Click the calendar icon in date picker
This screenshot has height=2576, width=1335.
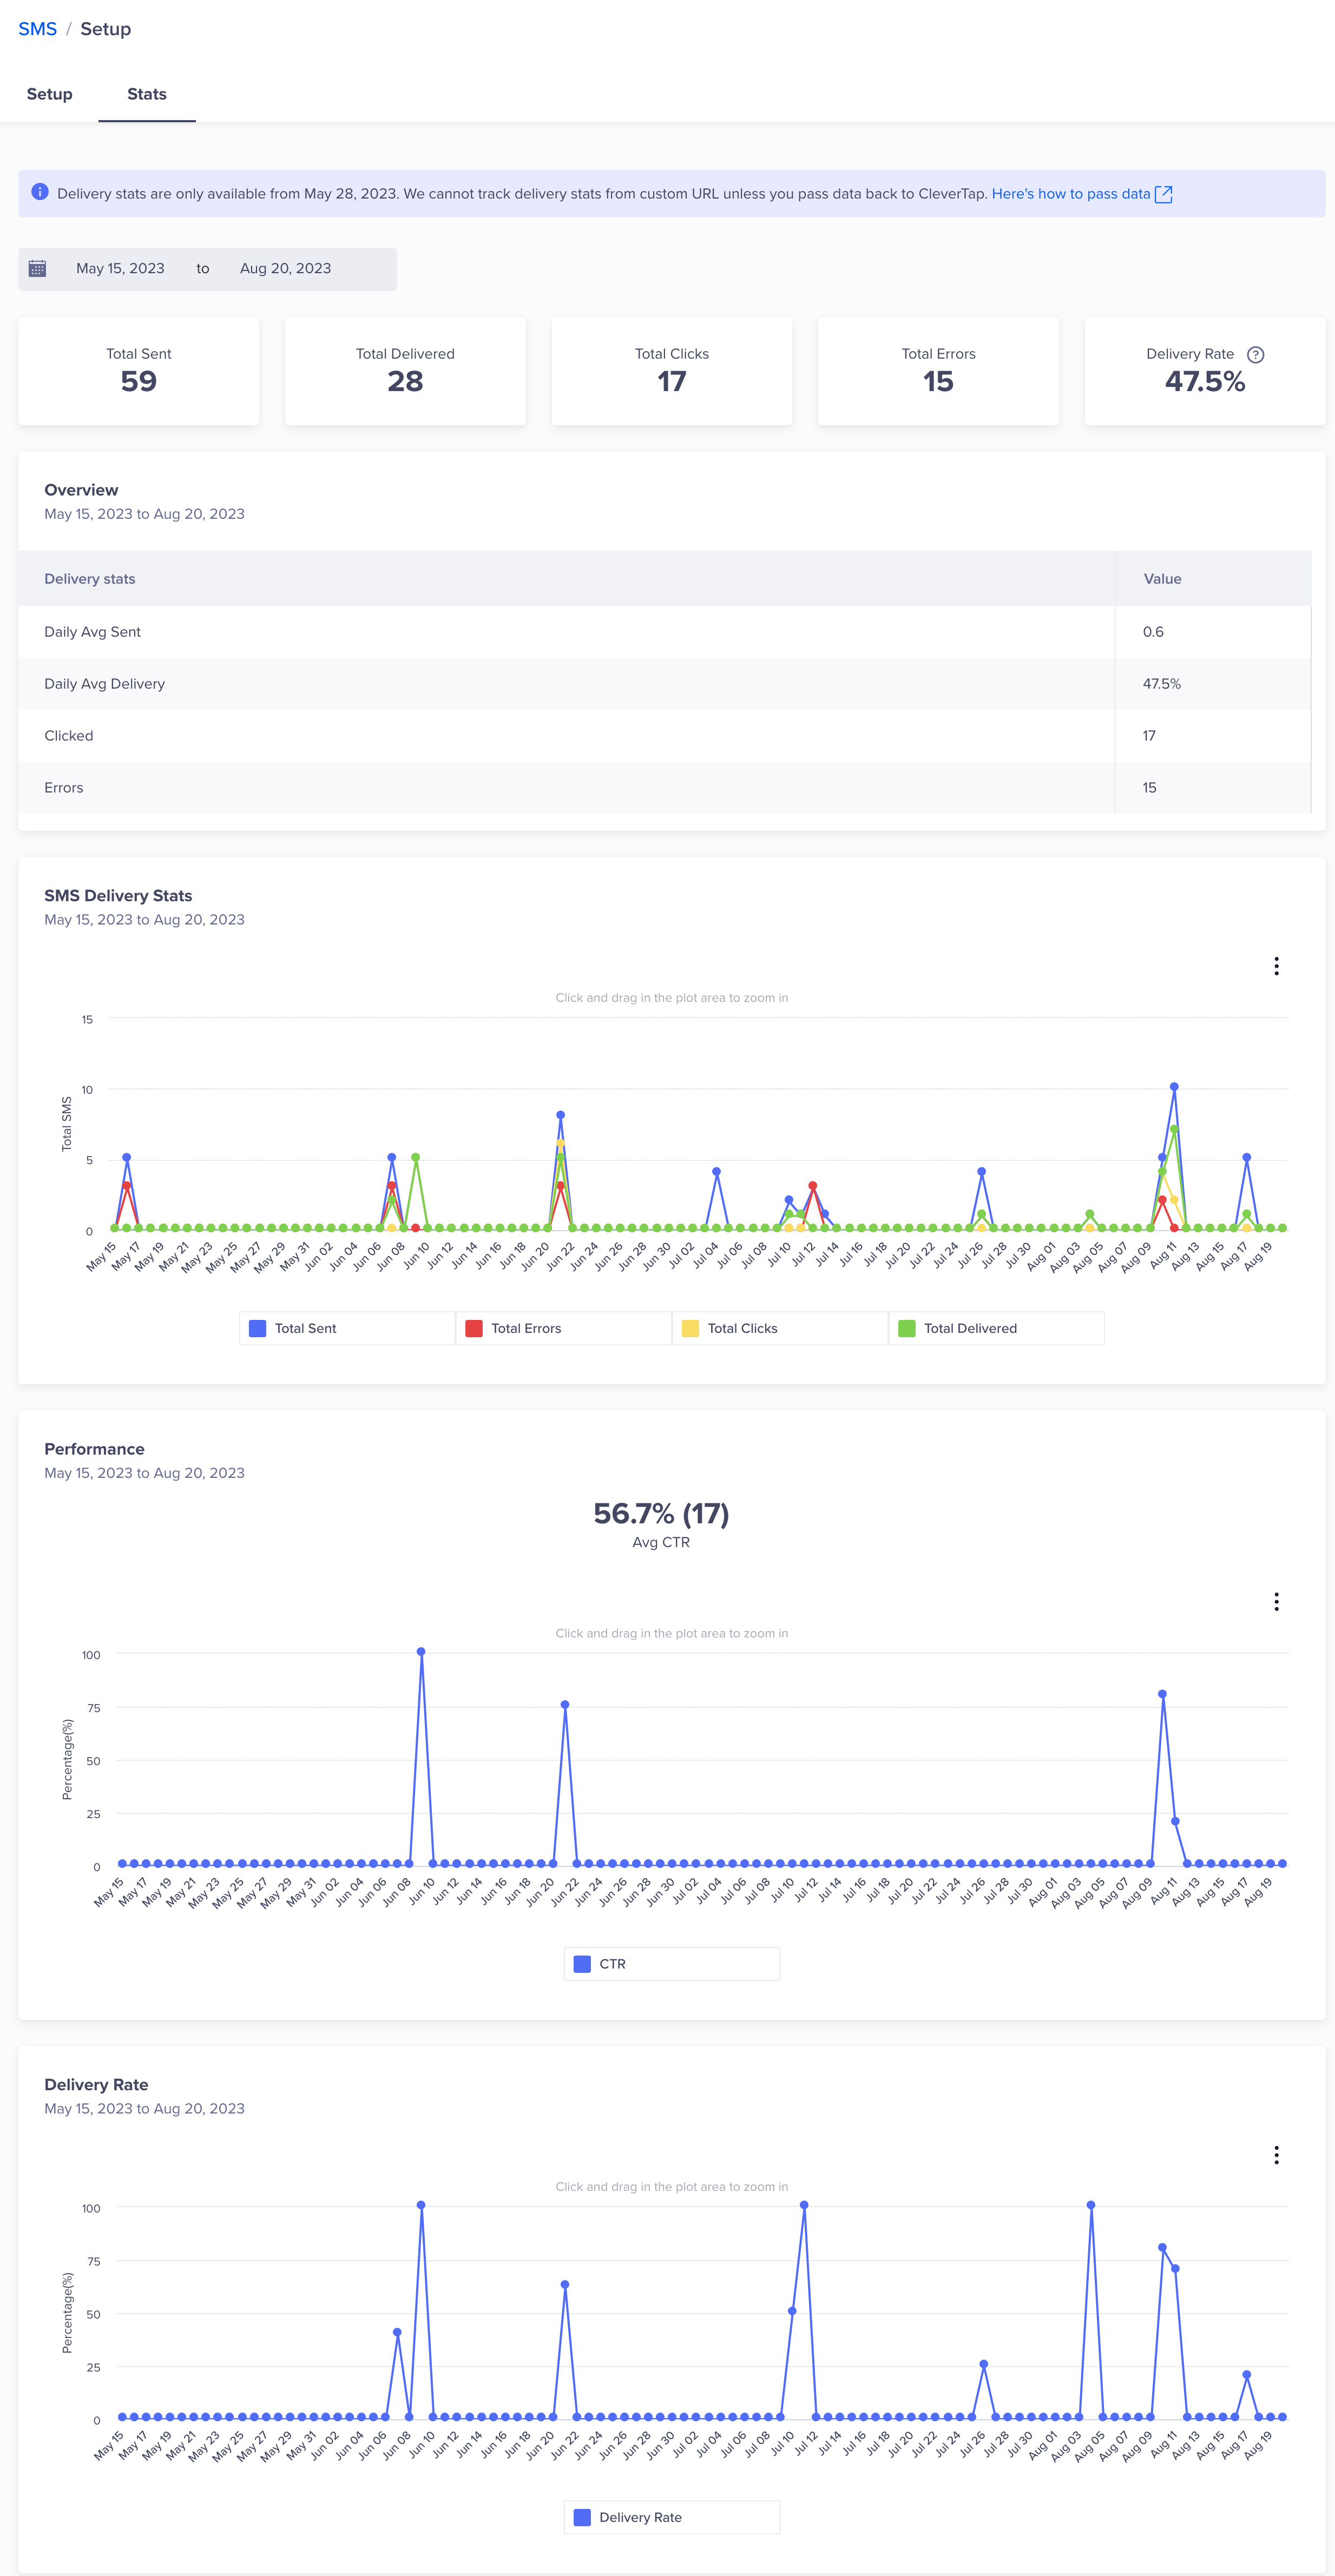(x=38, y=269)
